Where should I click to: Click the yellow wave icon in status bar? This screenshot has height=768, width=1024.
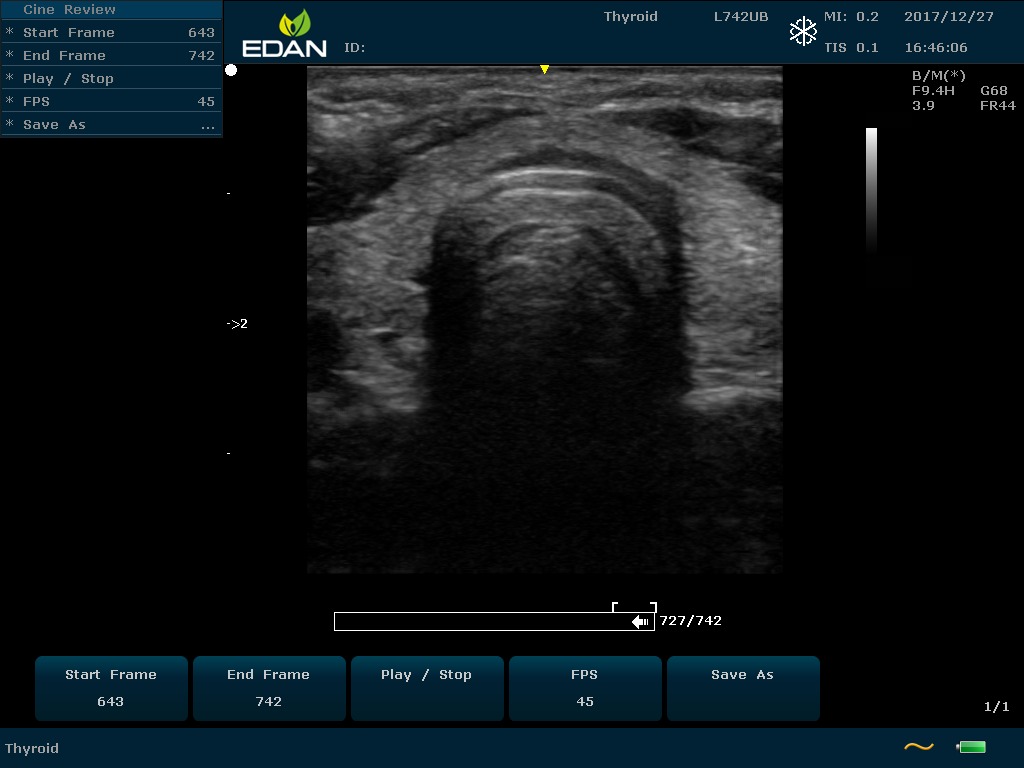click(918, 747)
